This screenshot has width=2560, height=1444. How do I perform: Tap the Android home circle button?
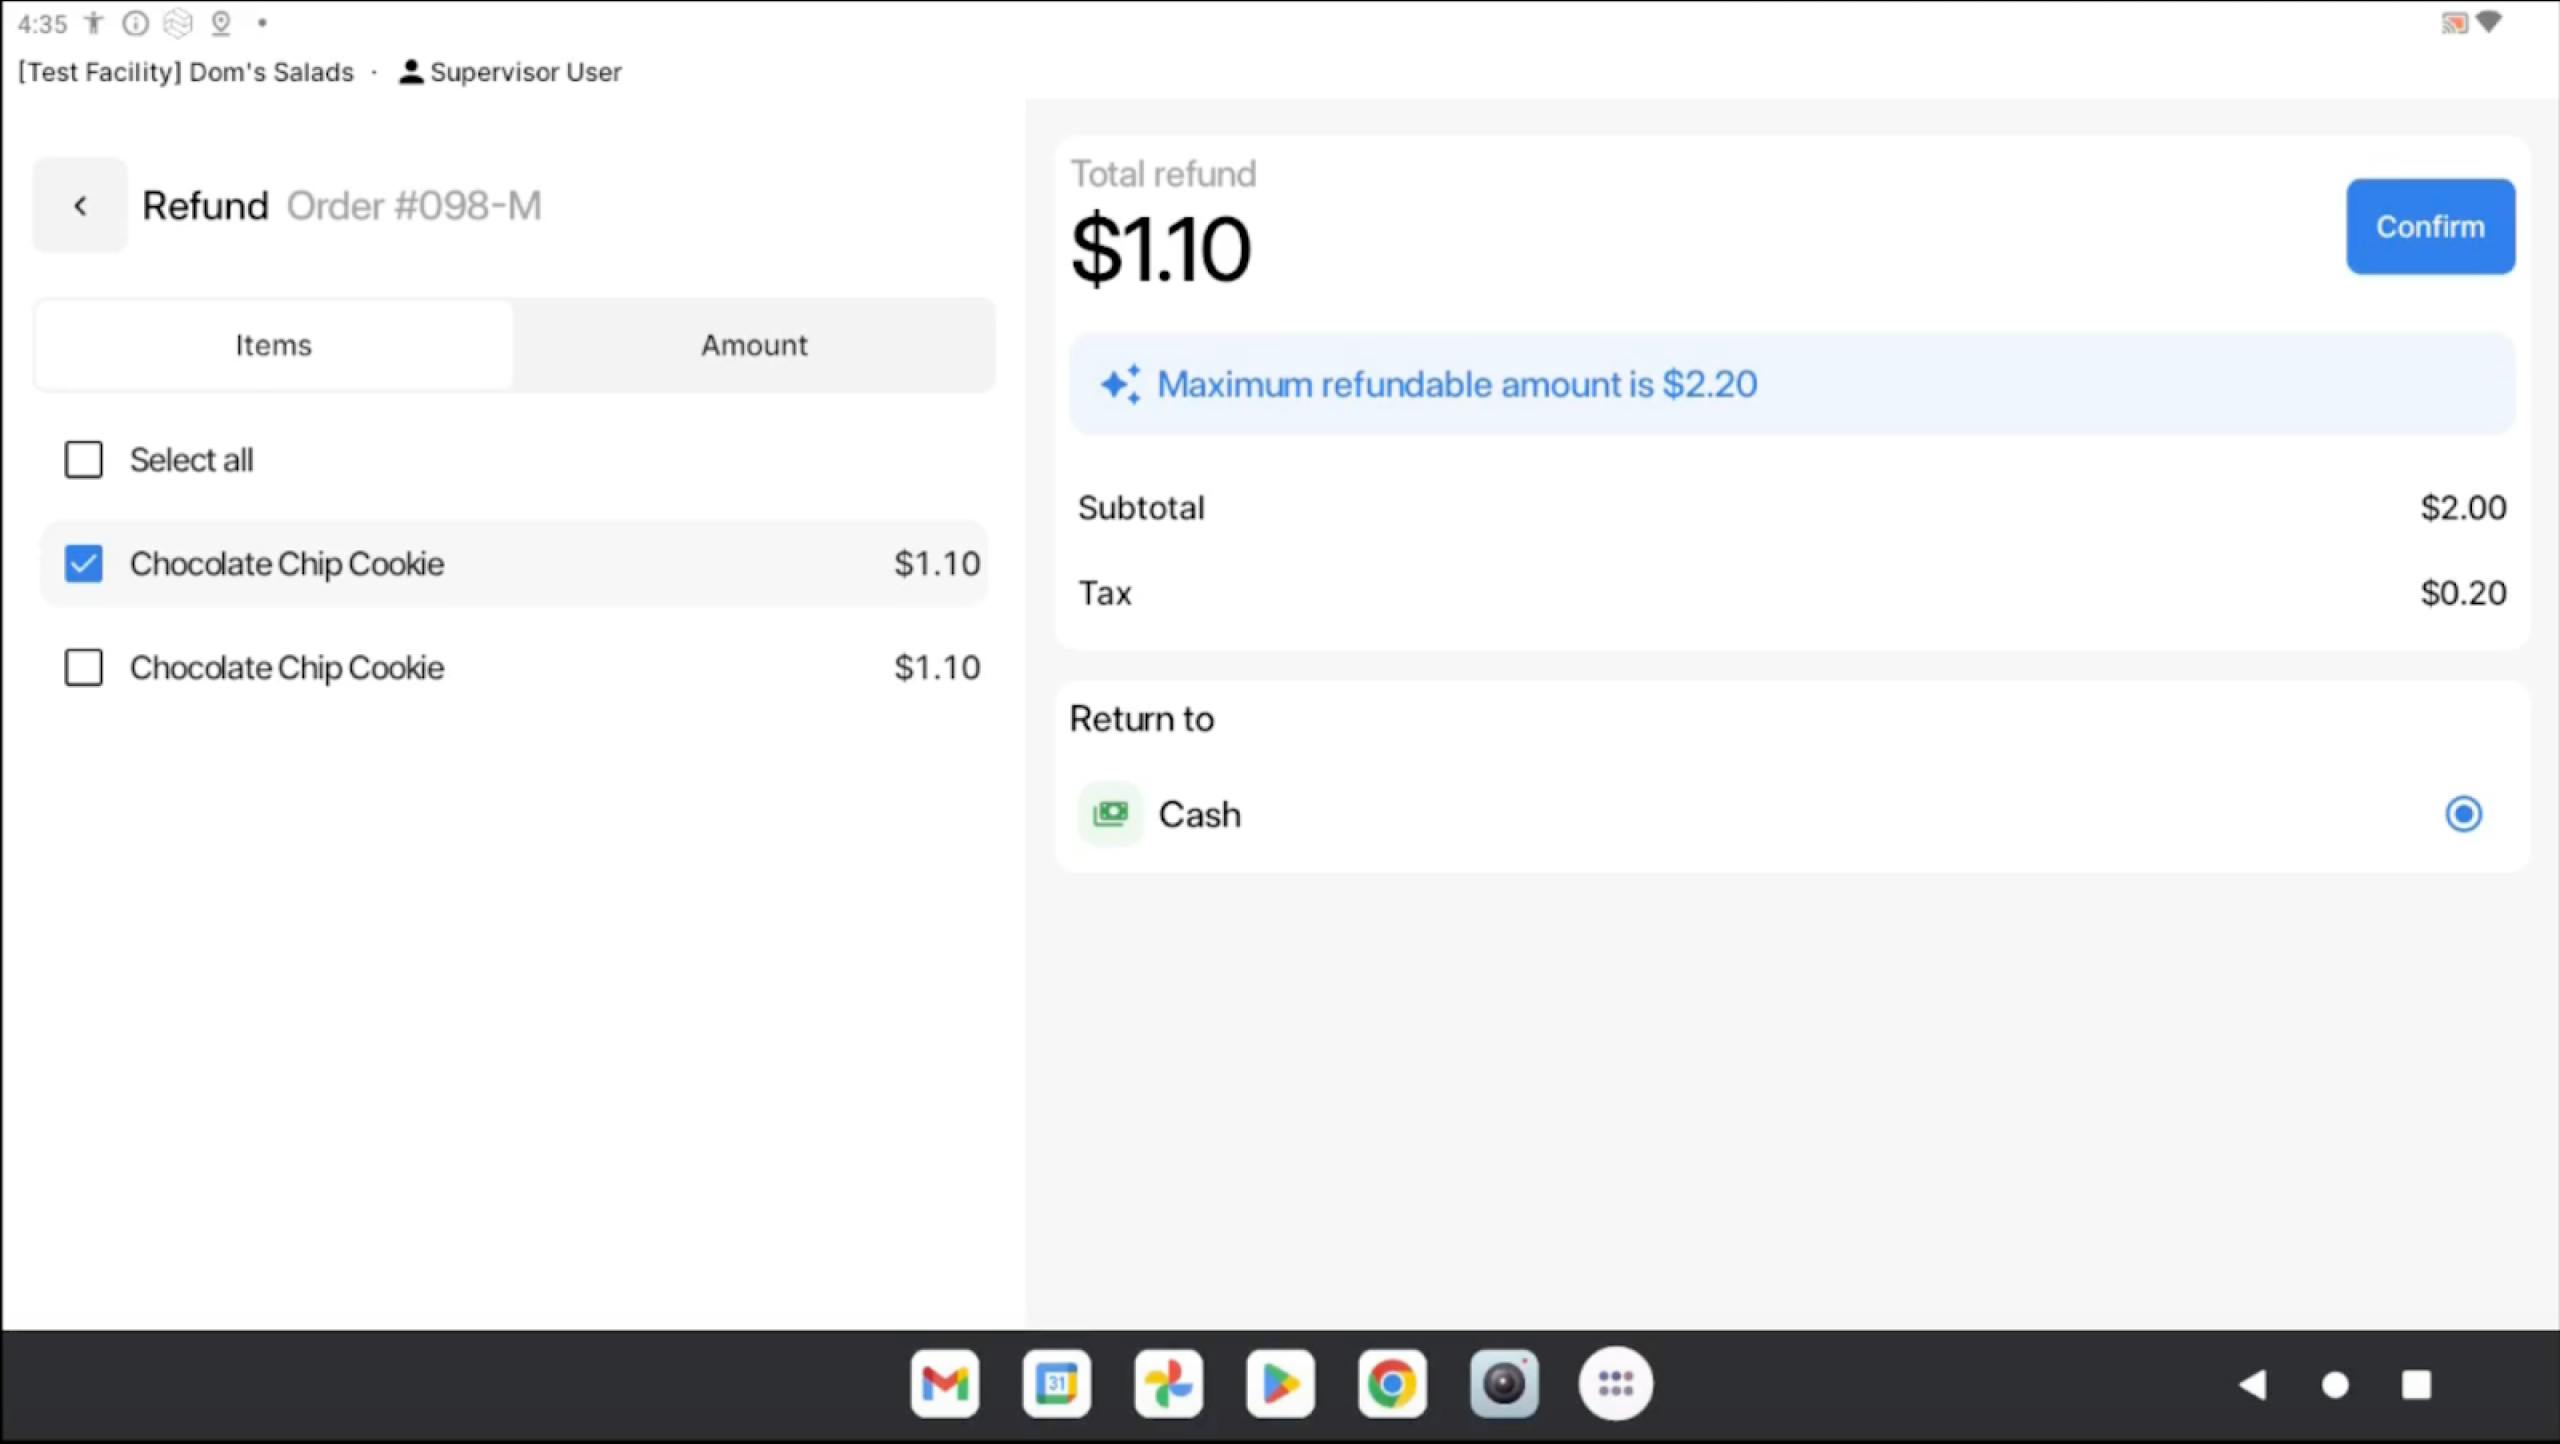(2335, 1385)
